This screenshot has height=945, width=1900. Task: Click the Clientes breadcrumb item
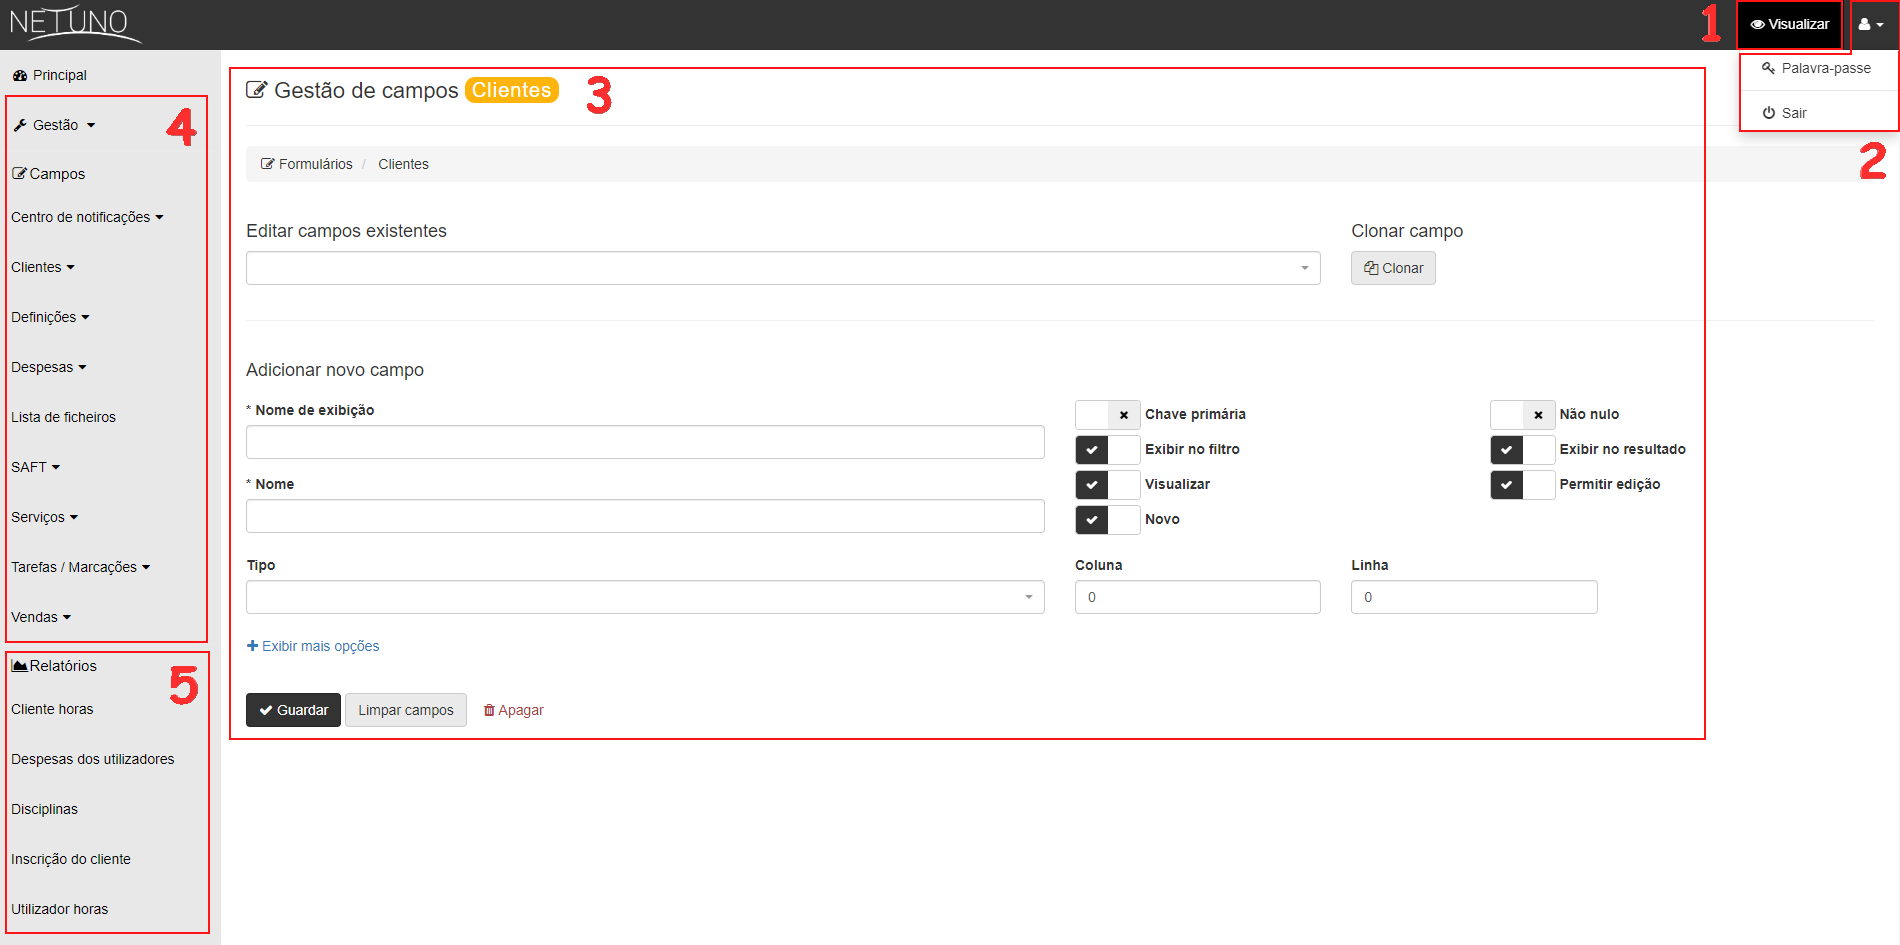(x=403, y=164)
